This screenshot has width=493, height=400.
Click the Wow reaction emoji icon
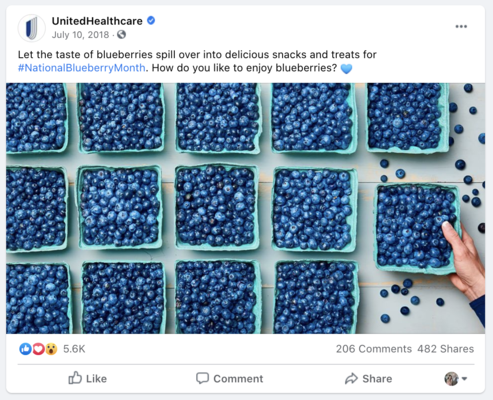tap(51, 349)
